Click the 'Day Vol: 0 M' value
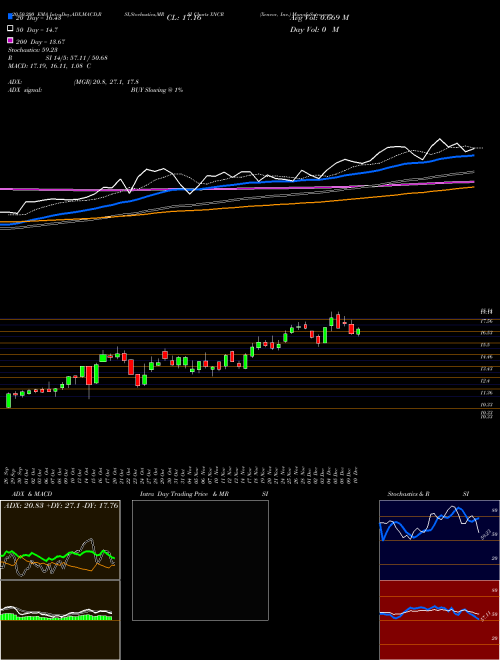500x660 pixels. click(314, 30)
